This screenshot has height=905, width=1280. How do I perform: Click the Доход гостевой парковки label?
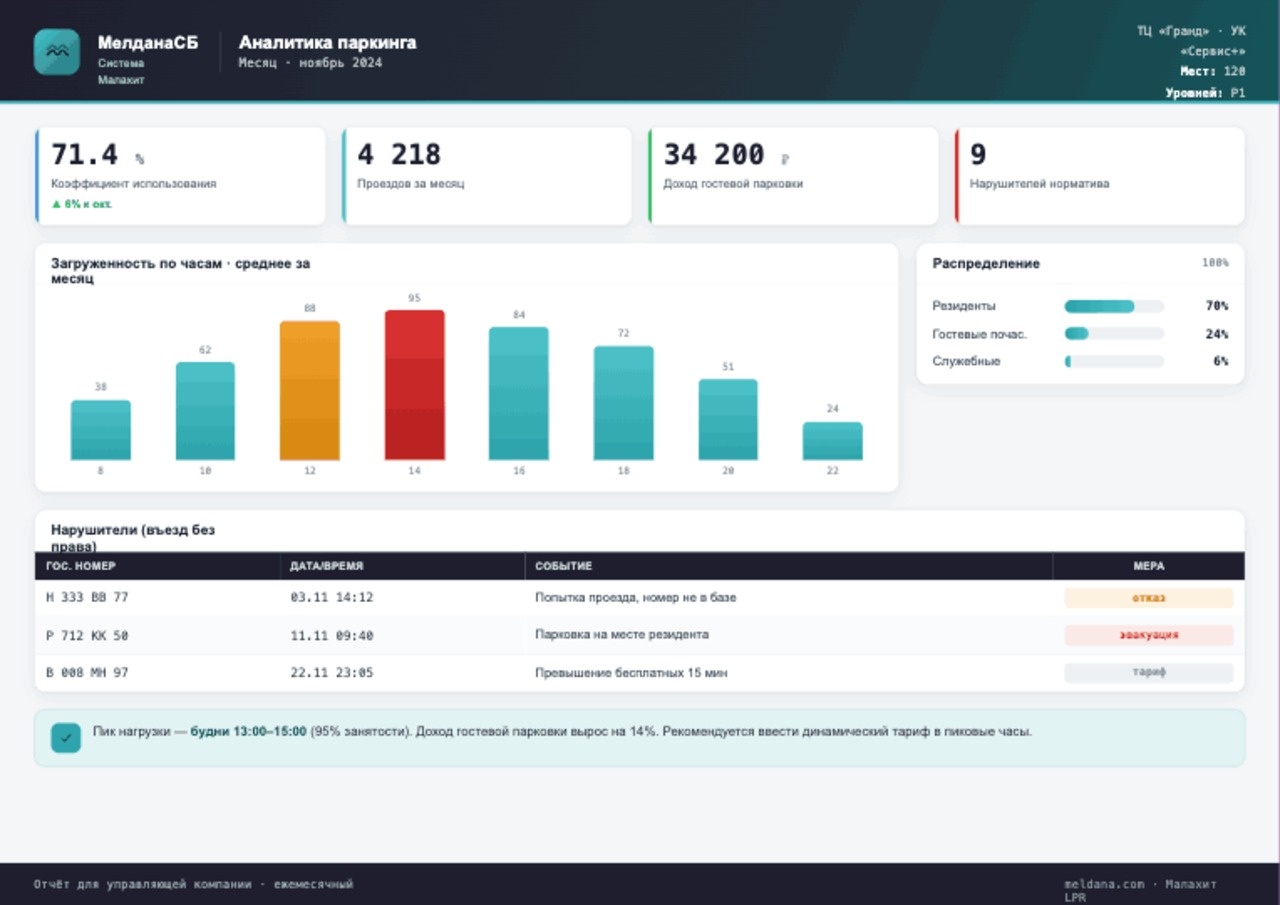733,184
